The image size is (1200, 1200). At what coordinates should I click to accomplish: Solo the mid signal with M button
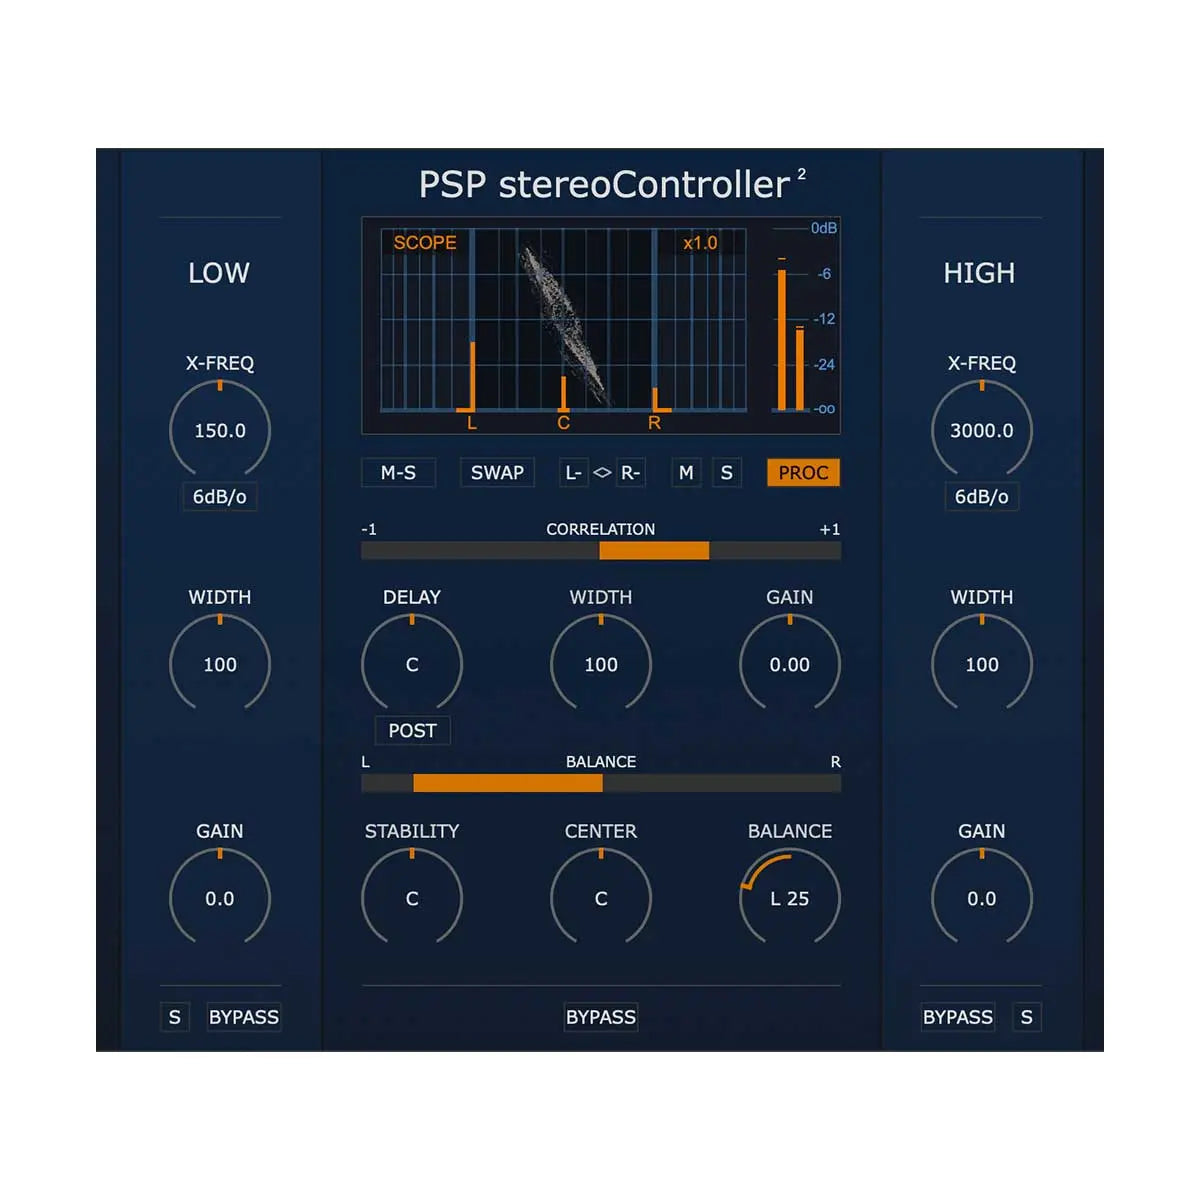[x=685, y=473]
